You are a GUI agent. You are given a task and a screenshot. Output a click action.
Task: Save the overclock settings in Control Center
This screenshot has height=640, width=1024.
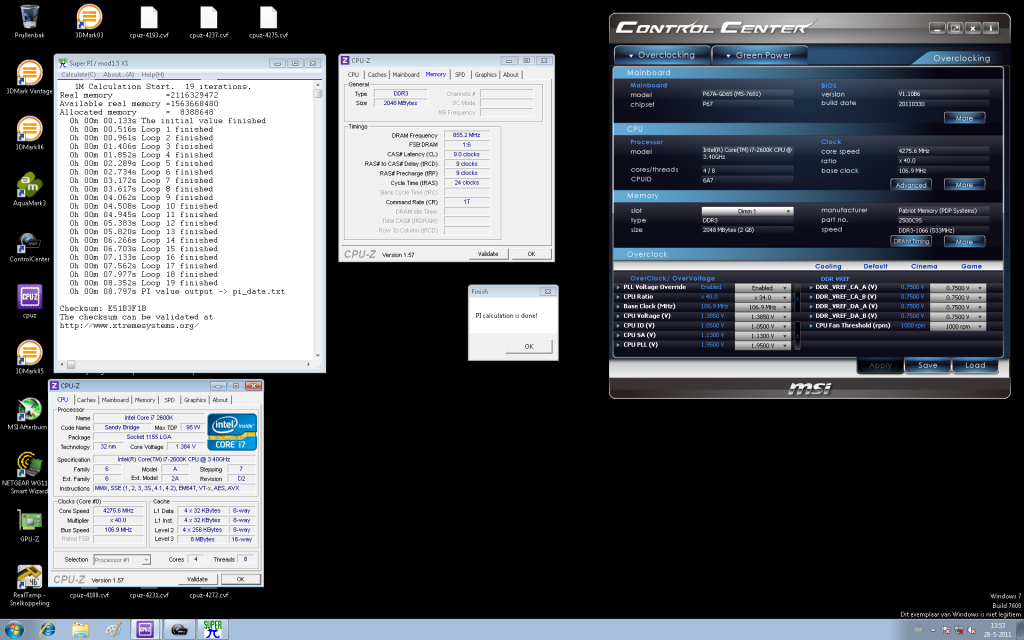point(927,366)
